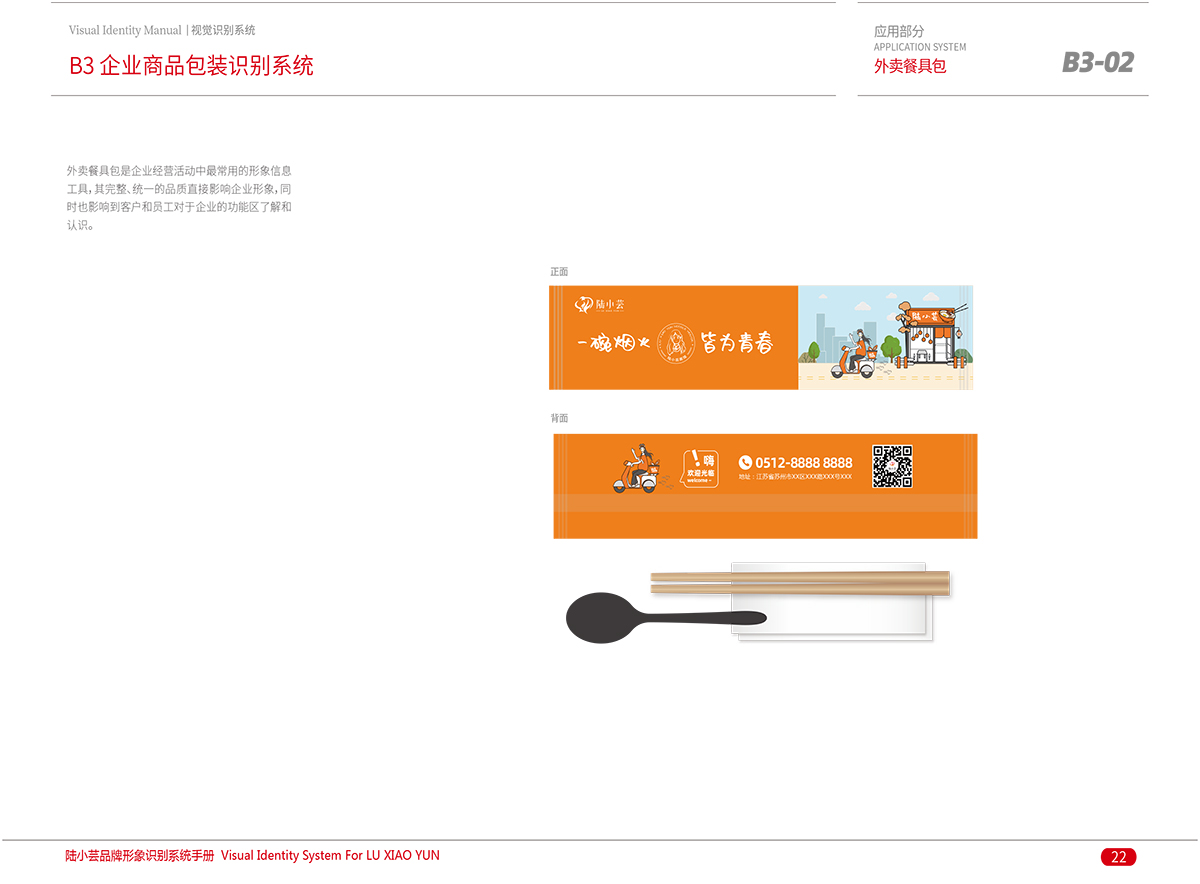This screenshot has height=884, width=1200.
Task: Click the B3 企业商品包装识别系统 title
Action: pyautogui.click(x=191, y=66)
